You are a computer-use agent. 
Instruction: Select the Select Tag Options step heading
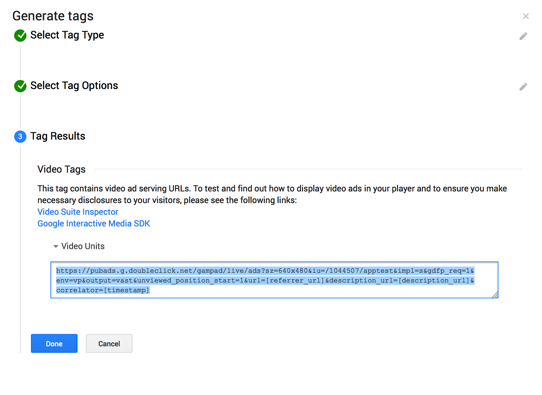click(x=74, y=86)
